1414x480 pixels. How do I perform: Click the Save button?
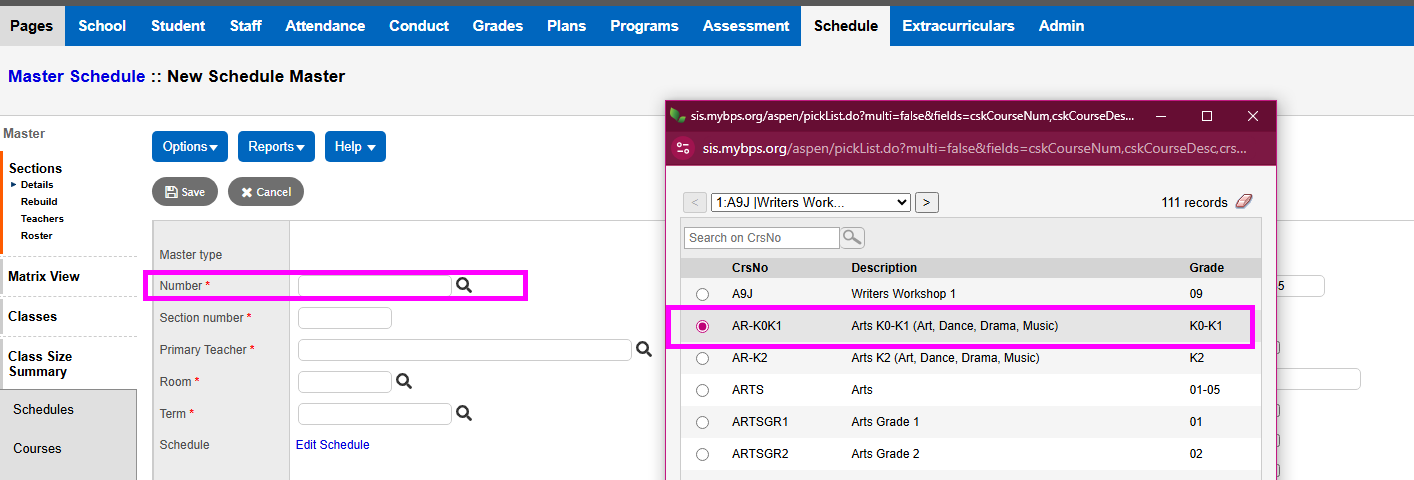pos(185,192)
